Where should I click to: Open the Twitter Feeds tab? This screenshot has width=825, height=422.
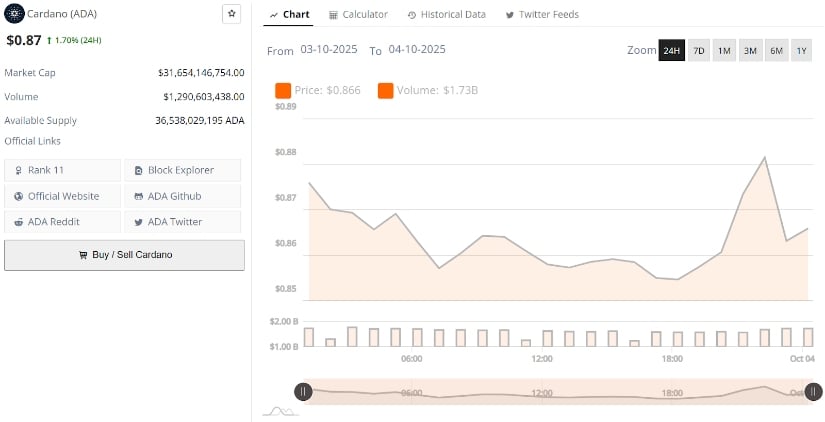pyautogui.click(x=542, y=15)
